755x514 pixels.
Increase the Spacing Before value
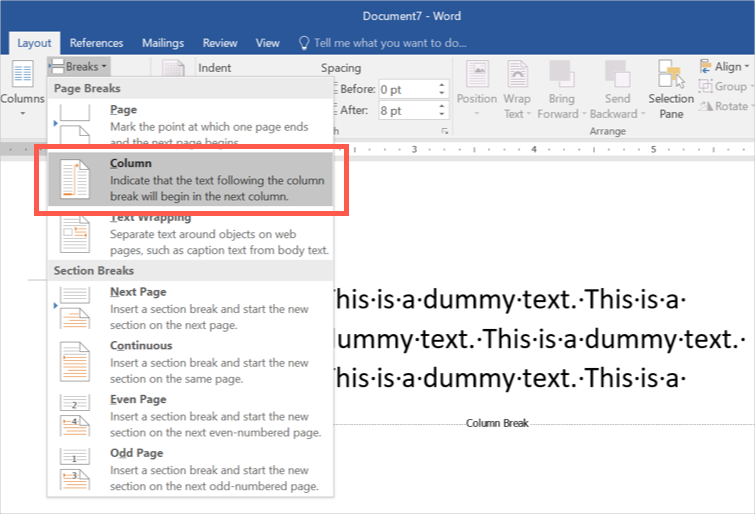point(441,83)
